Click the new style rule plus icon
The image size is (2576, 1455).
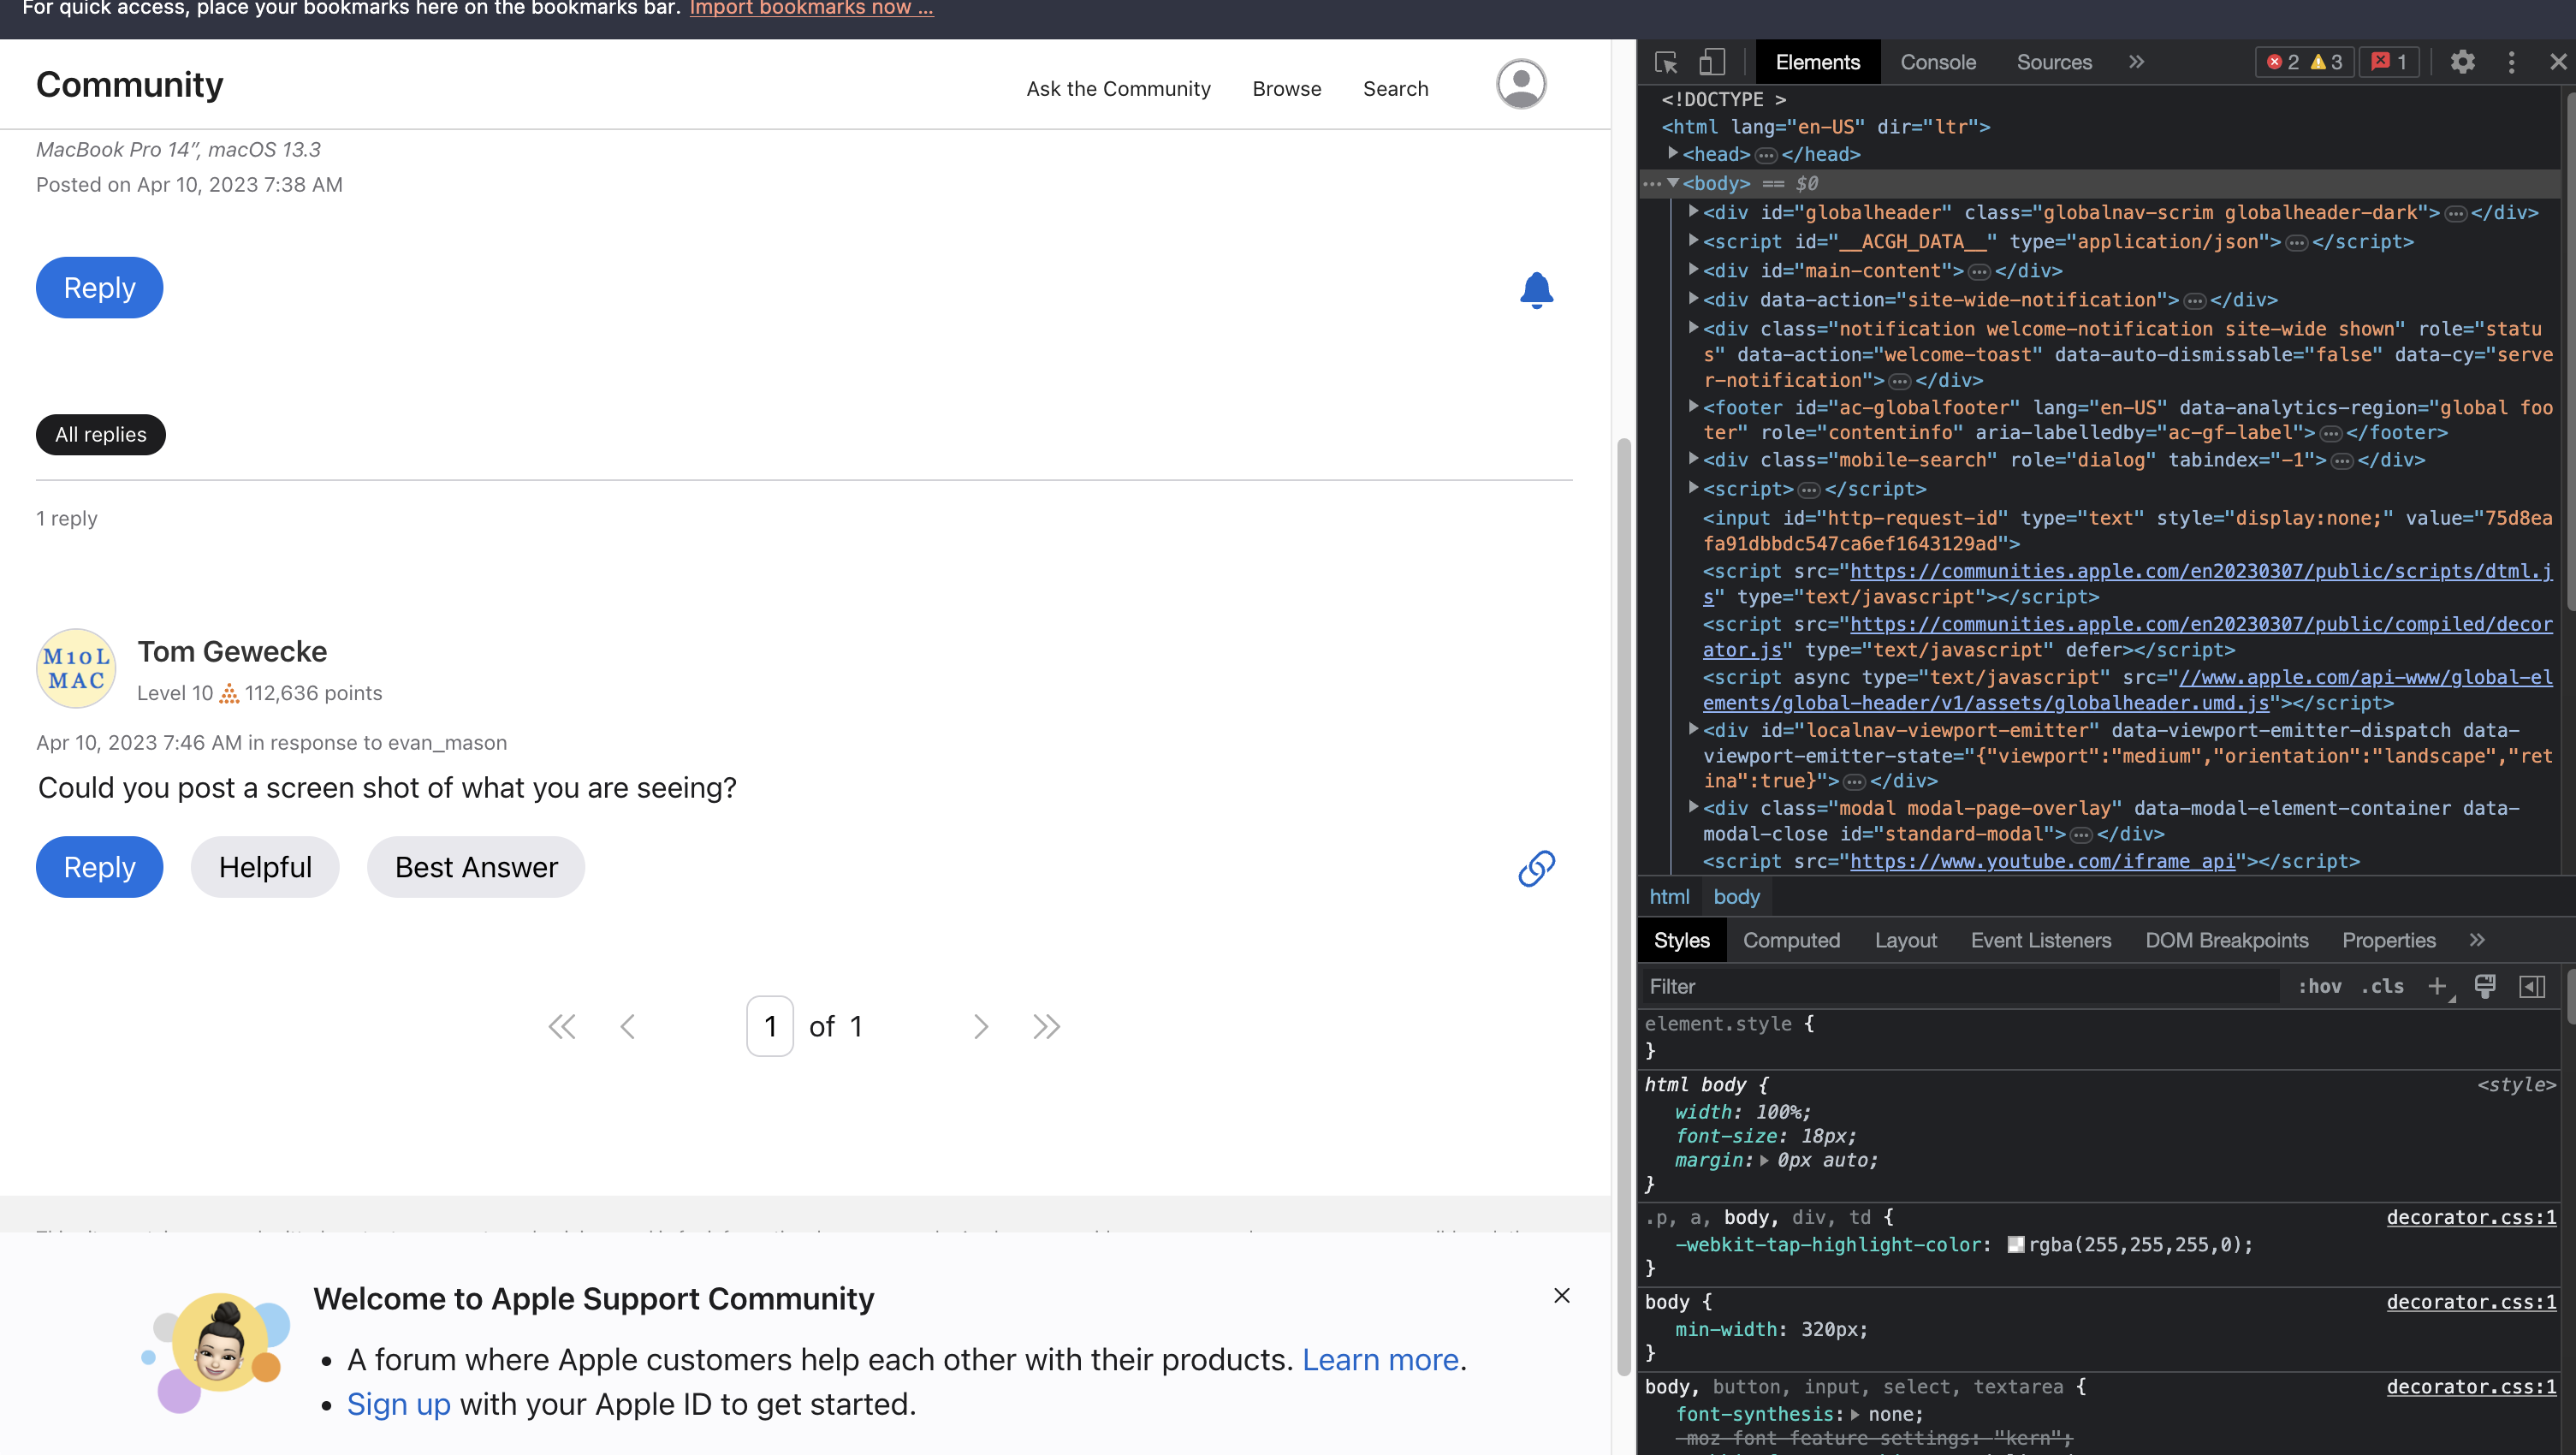[x=2437, y=986]
